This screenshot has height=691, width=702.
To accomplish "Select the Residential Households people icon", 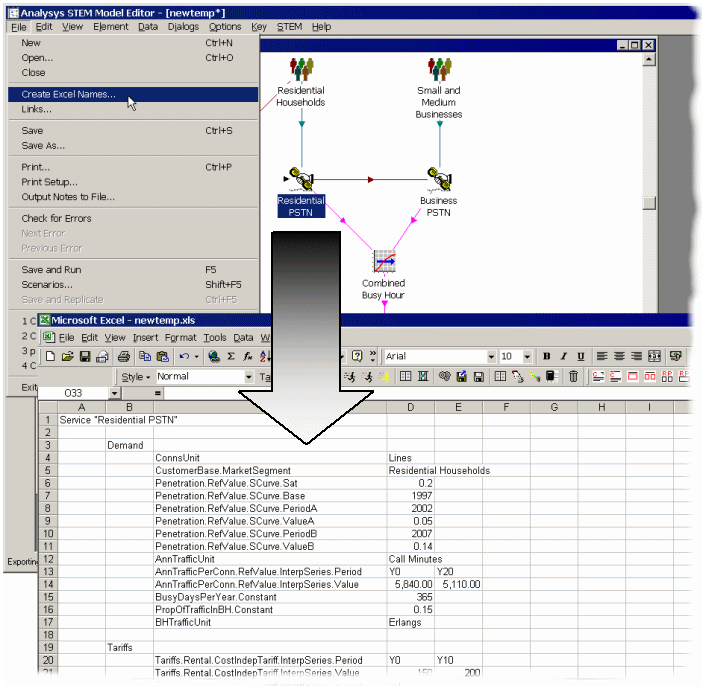I will (301, 69).
